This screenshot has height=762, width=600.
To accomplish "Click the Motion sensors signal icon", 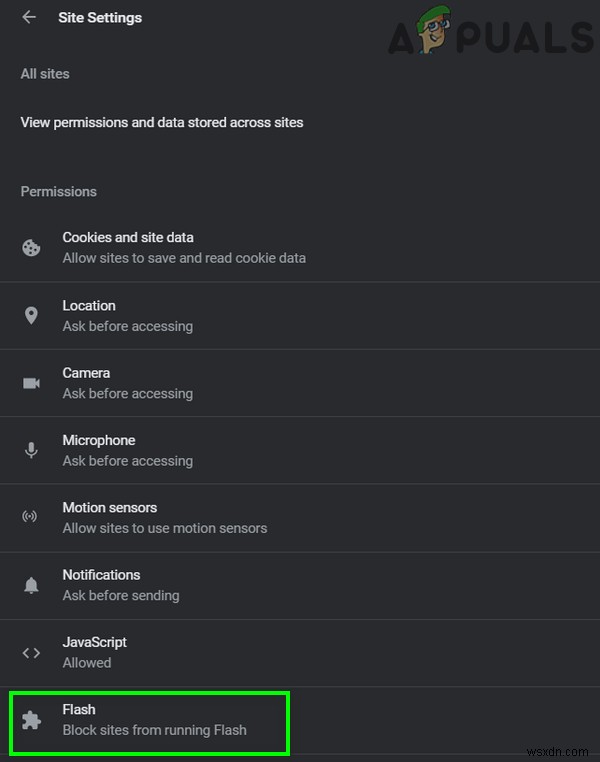I will coord(31,517).
